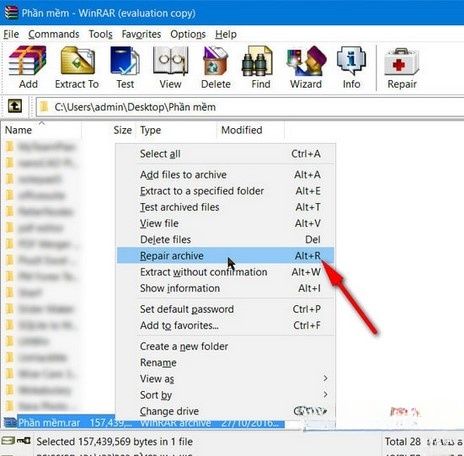Run the Test archive tool
This screenshot has height=456, width=464.
click(125, 67)
